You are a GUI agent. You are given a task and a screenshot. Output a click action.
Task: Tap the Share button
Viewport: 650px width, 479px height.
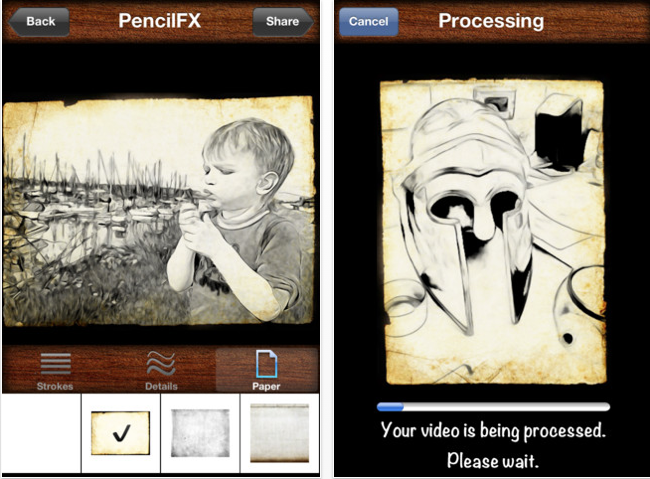[283, 22]
